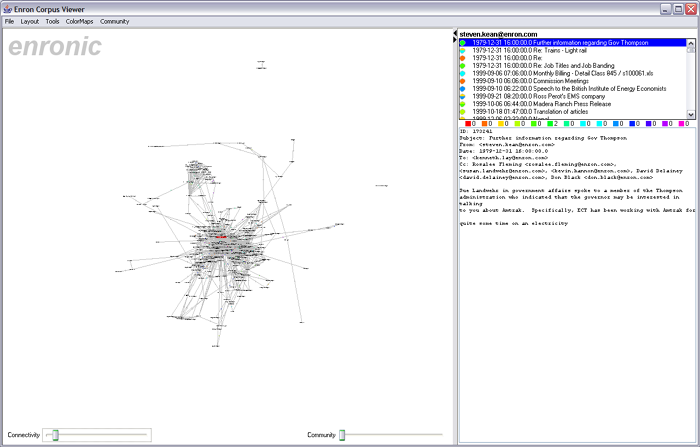Screen dimensions: 700x447
Task: Click the Community slider handle
Action: pos(342,434)
